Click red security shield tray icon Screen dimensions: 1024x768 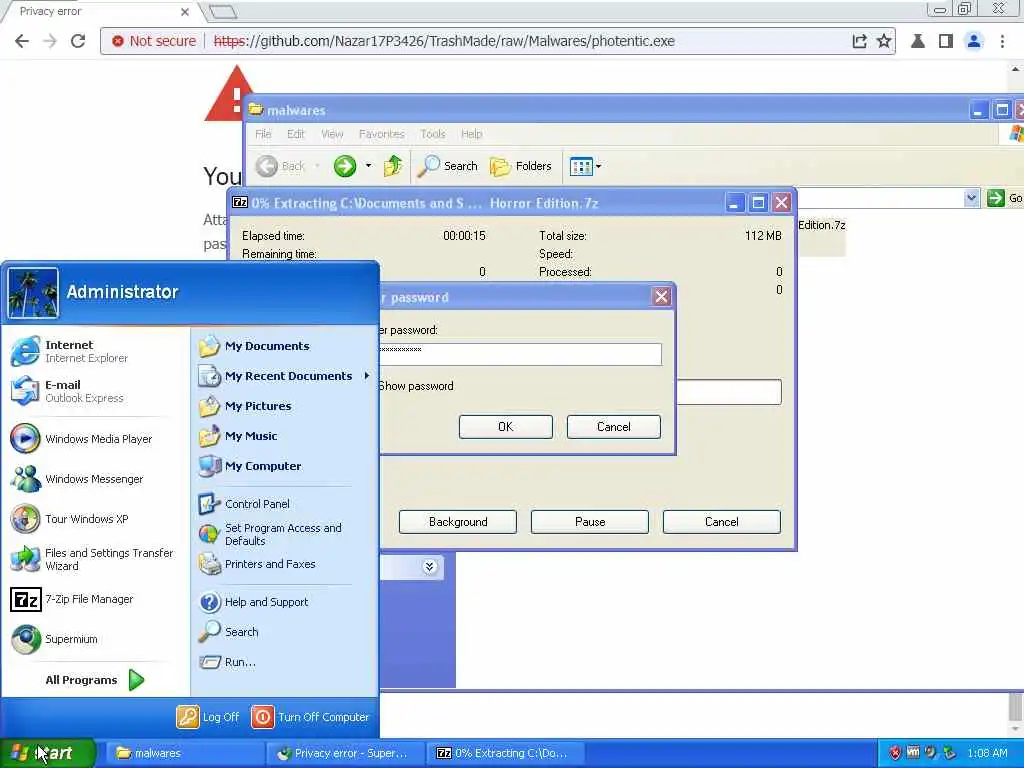click(895, 753)
